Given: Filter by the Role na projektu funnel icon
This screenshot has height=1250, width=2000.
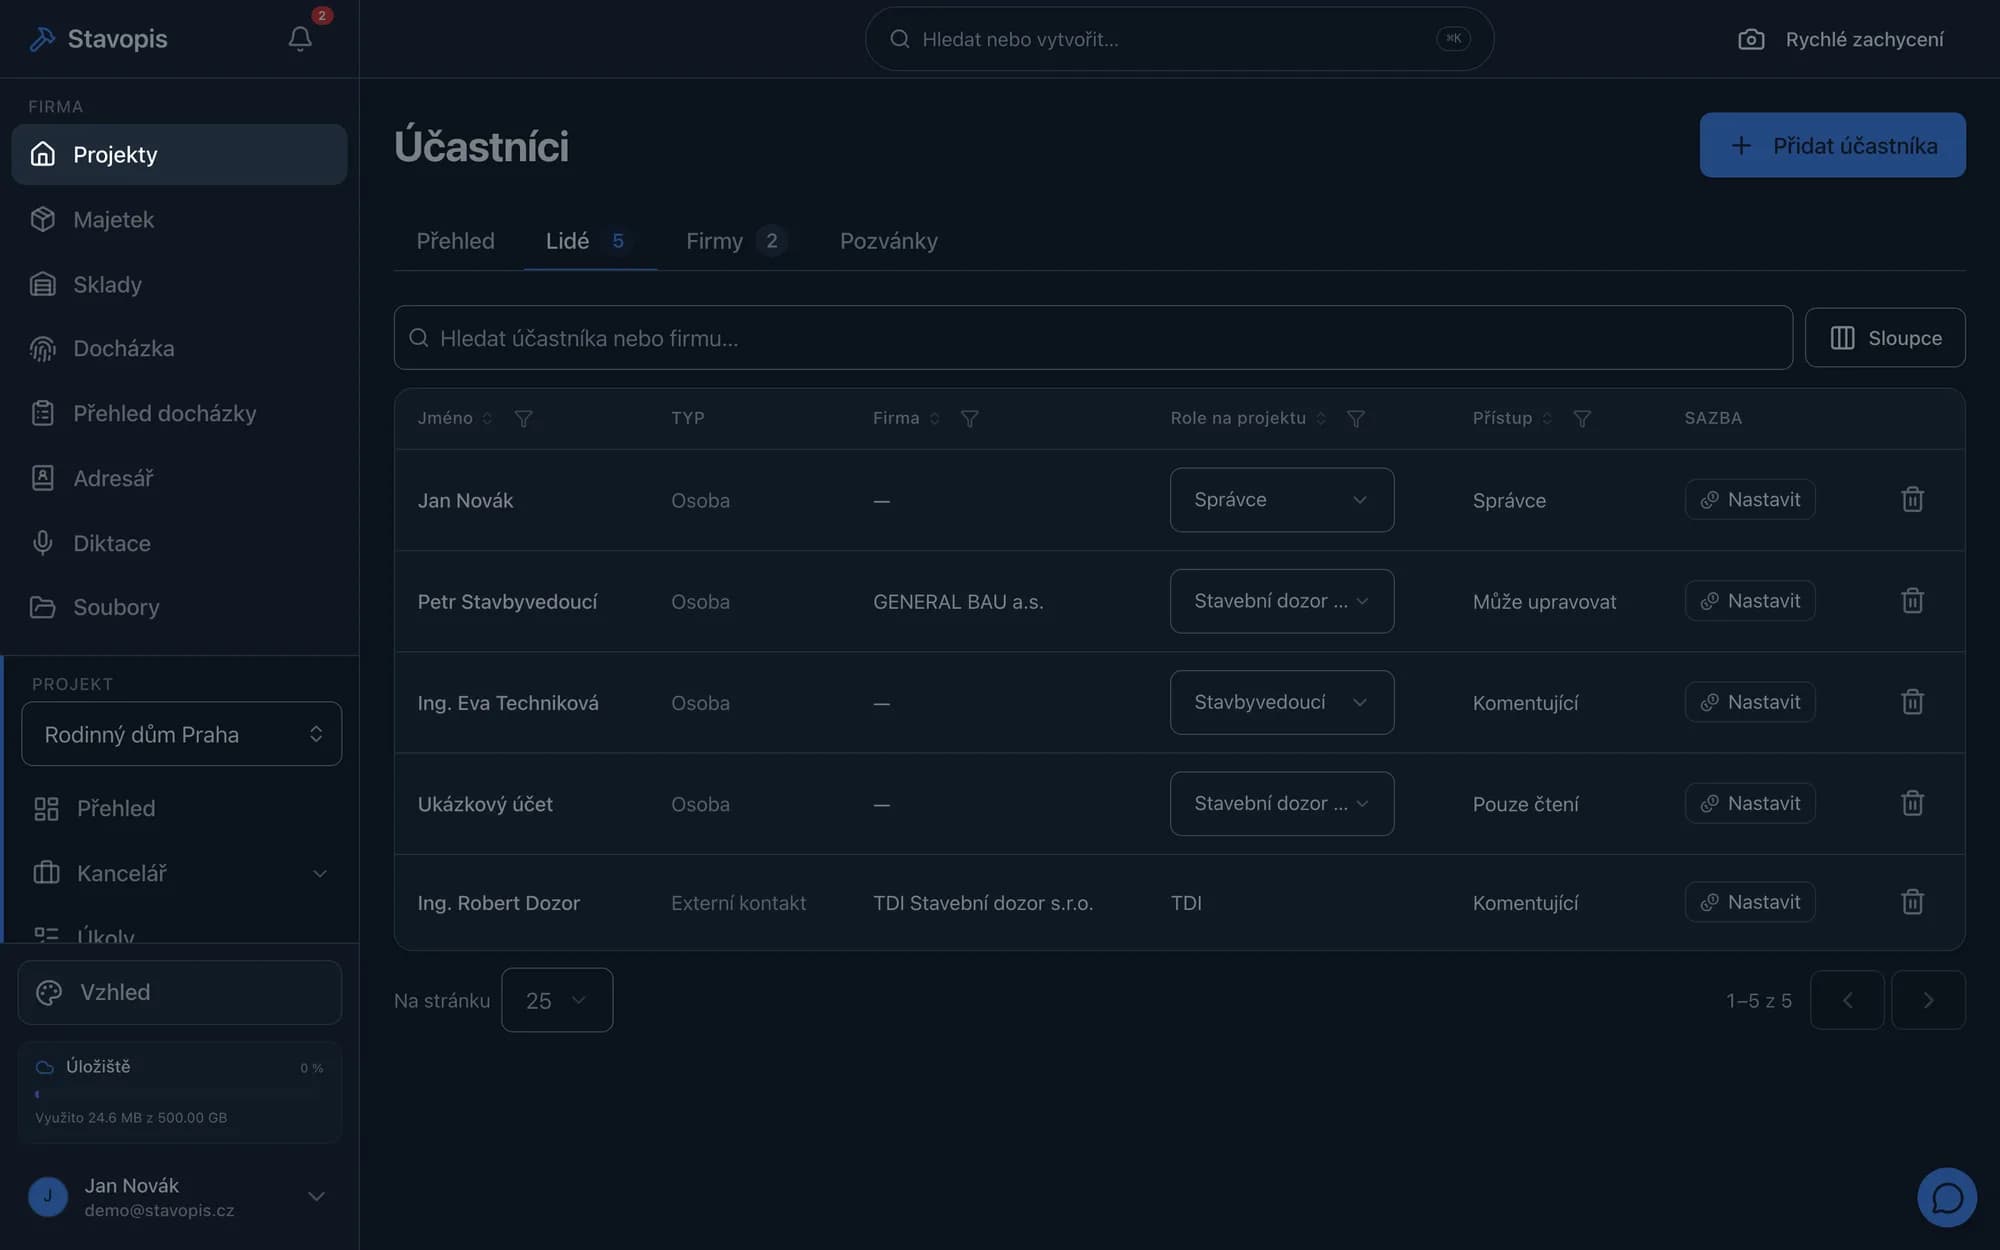Looking at the screenshot, I should [1355, 418].
